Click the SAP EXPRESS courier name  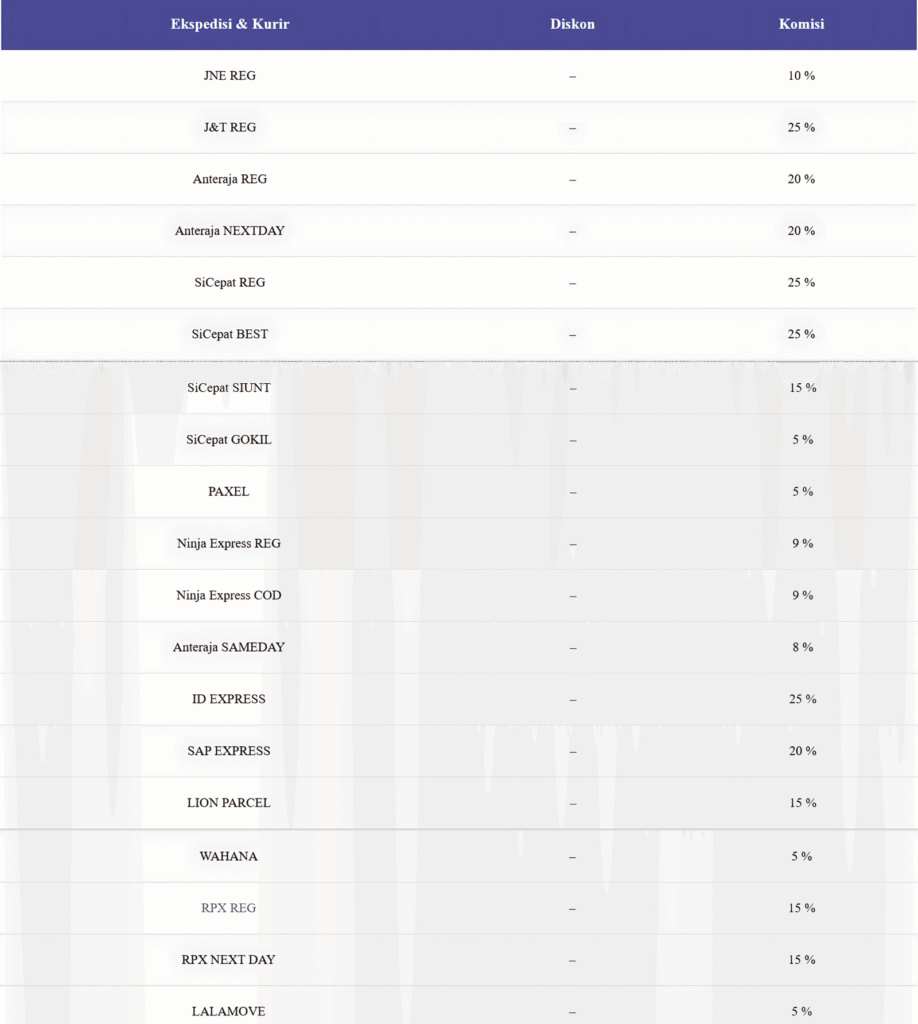pyautogui.click(x=229, y=751)
